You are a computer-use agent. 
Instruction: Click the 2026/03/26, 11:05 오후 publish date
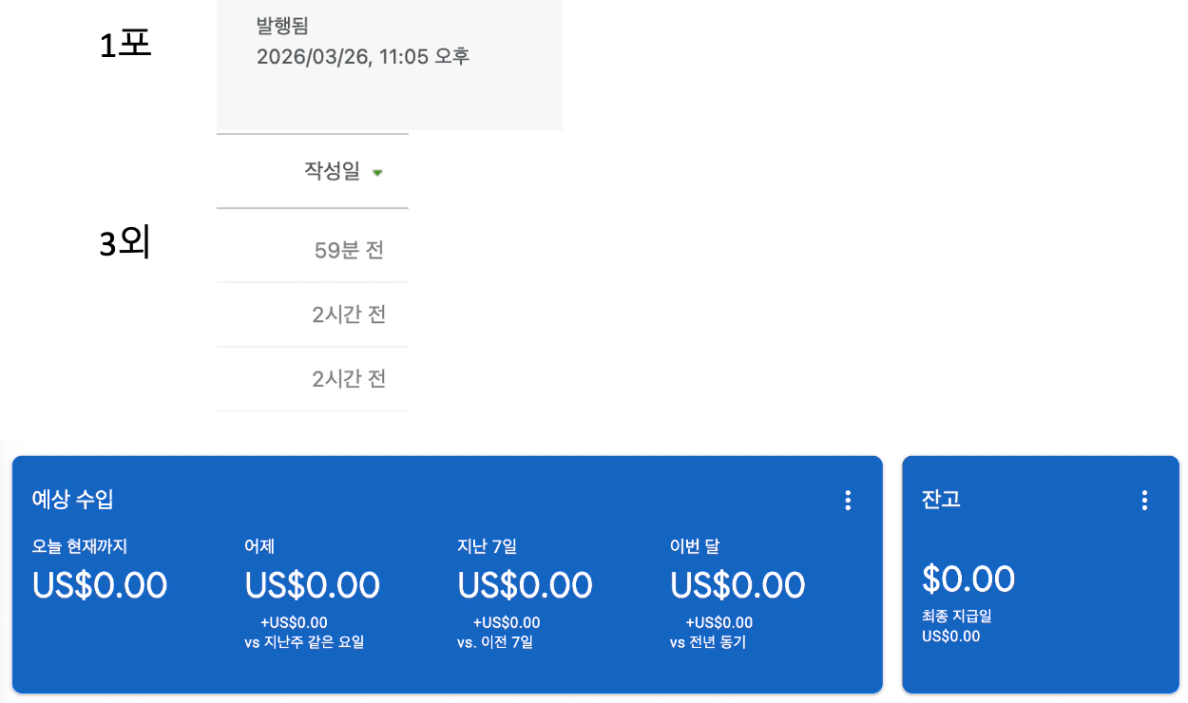click(x=362, y=56)
